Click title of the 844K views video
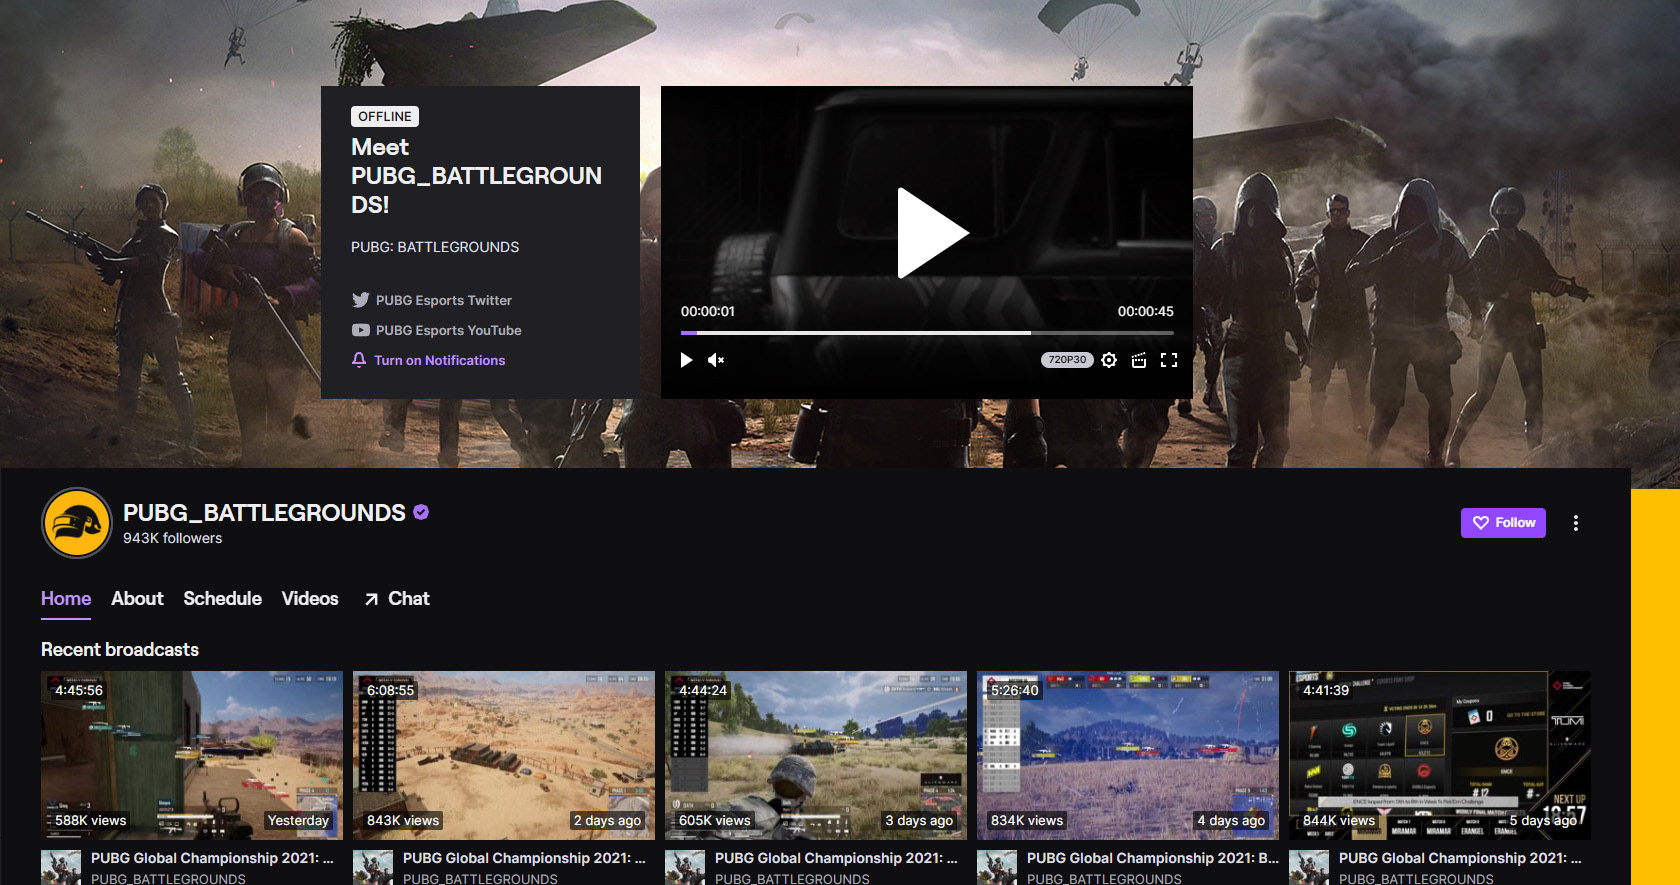 coord(1460,858)
